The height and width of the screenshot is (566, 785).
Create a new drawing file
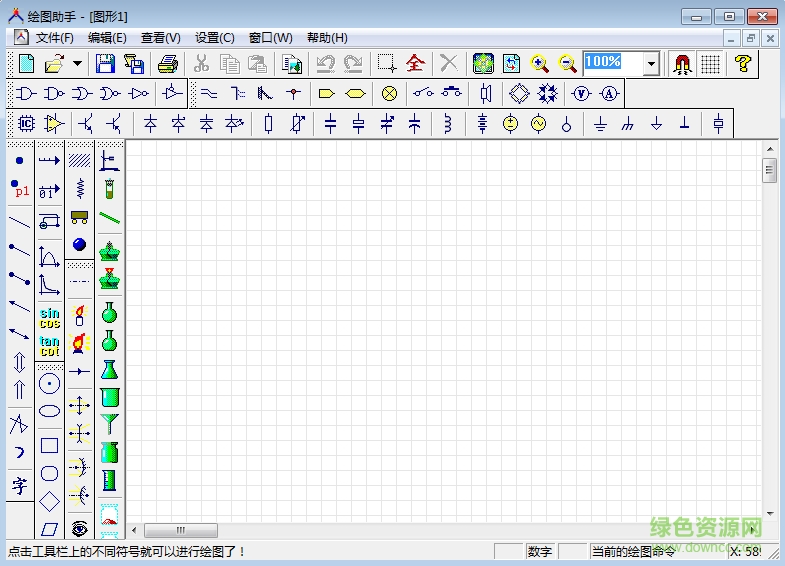point(27,64)
